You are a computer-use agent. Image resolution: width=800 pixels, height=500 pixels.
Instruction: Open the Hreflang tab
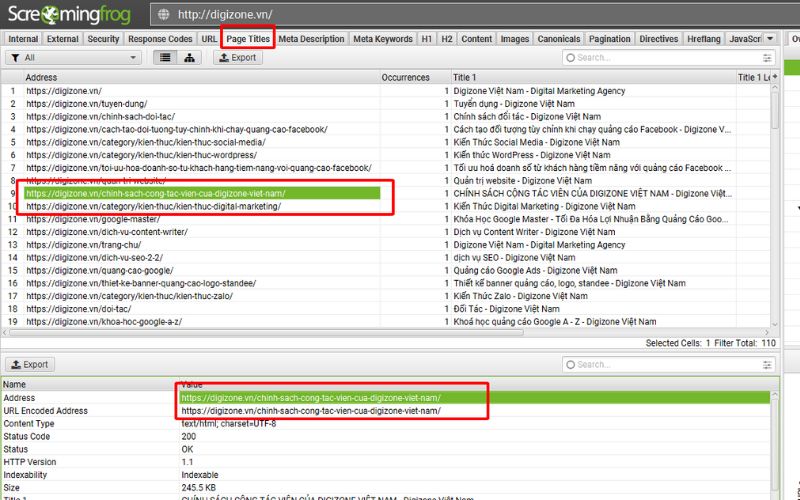pos(704,39)
